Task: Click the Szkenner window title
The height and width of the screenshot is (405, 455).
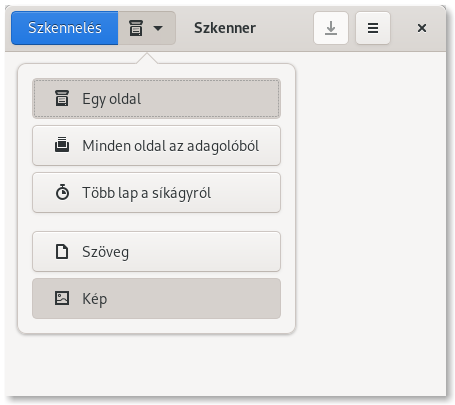Action: click(225, 28)
